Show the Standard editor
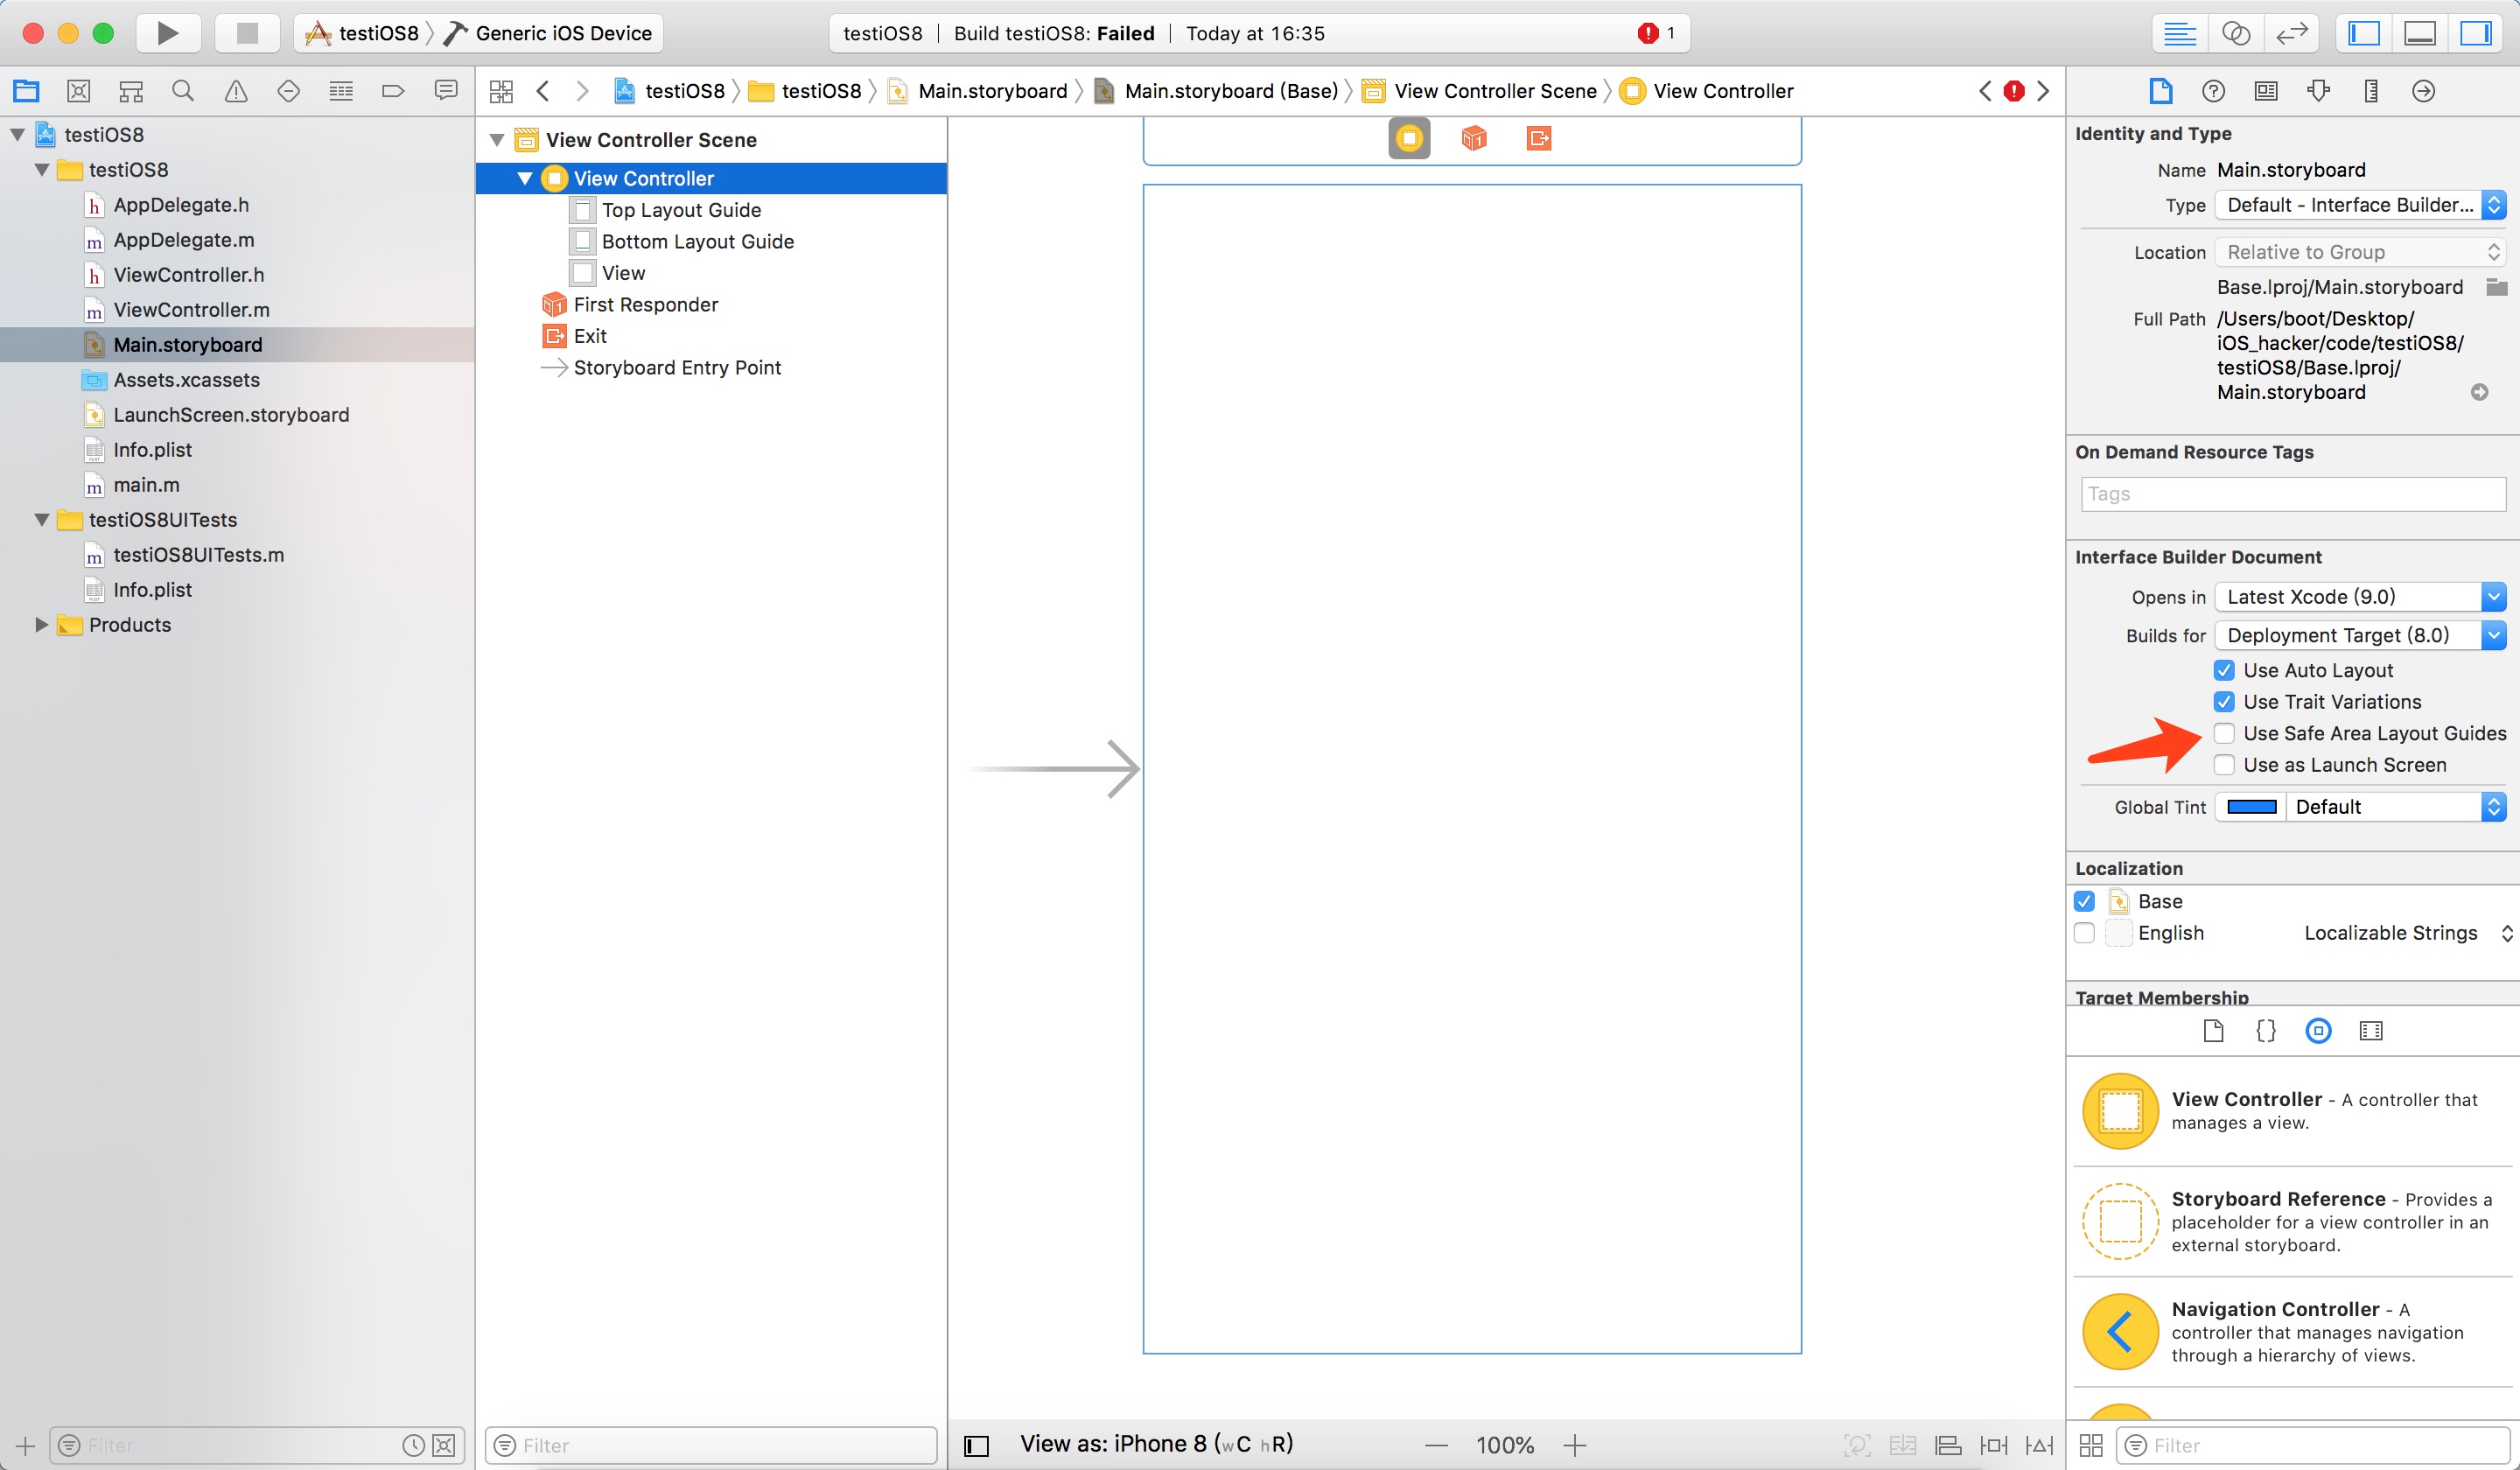This screenshot has height=1470, width=2520. point(2179,33)
